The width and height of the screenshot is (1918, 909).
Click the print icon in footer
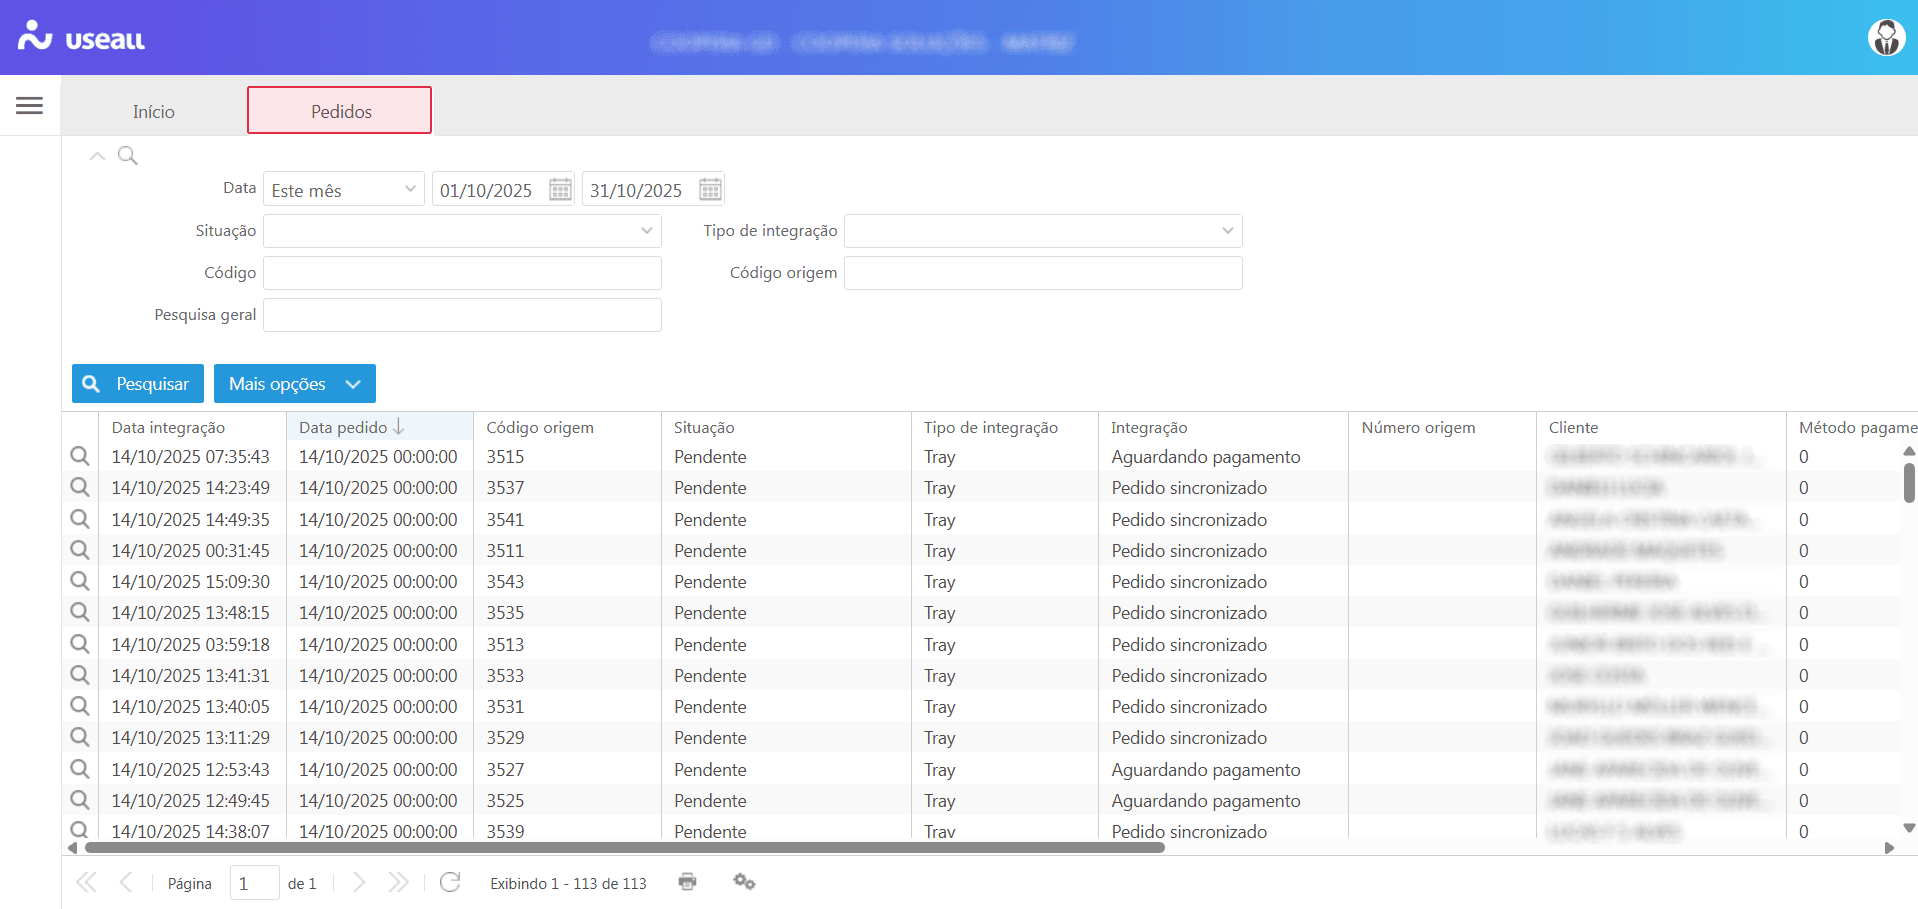(687, 882)
